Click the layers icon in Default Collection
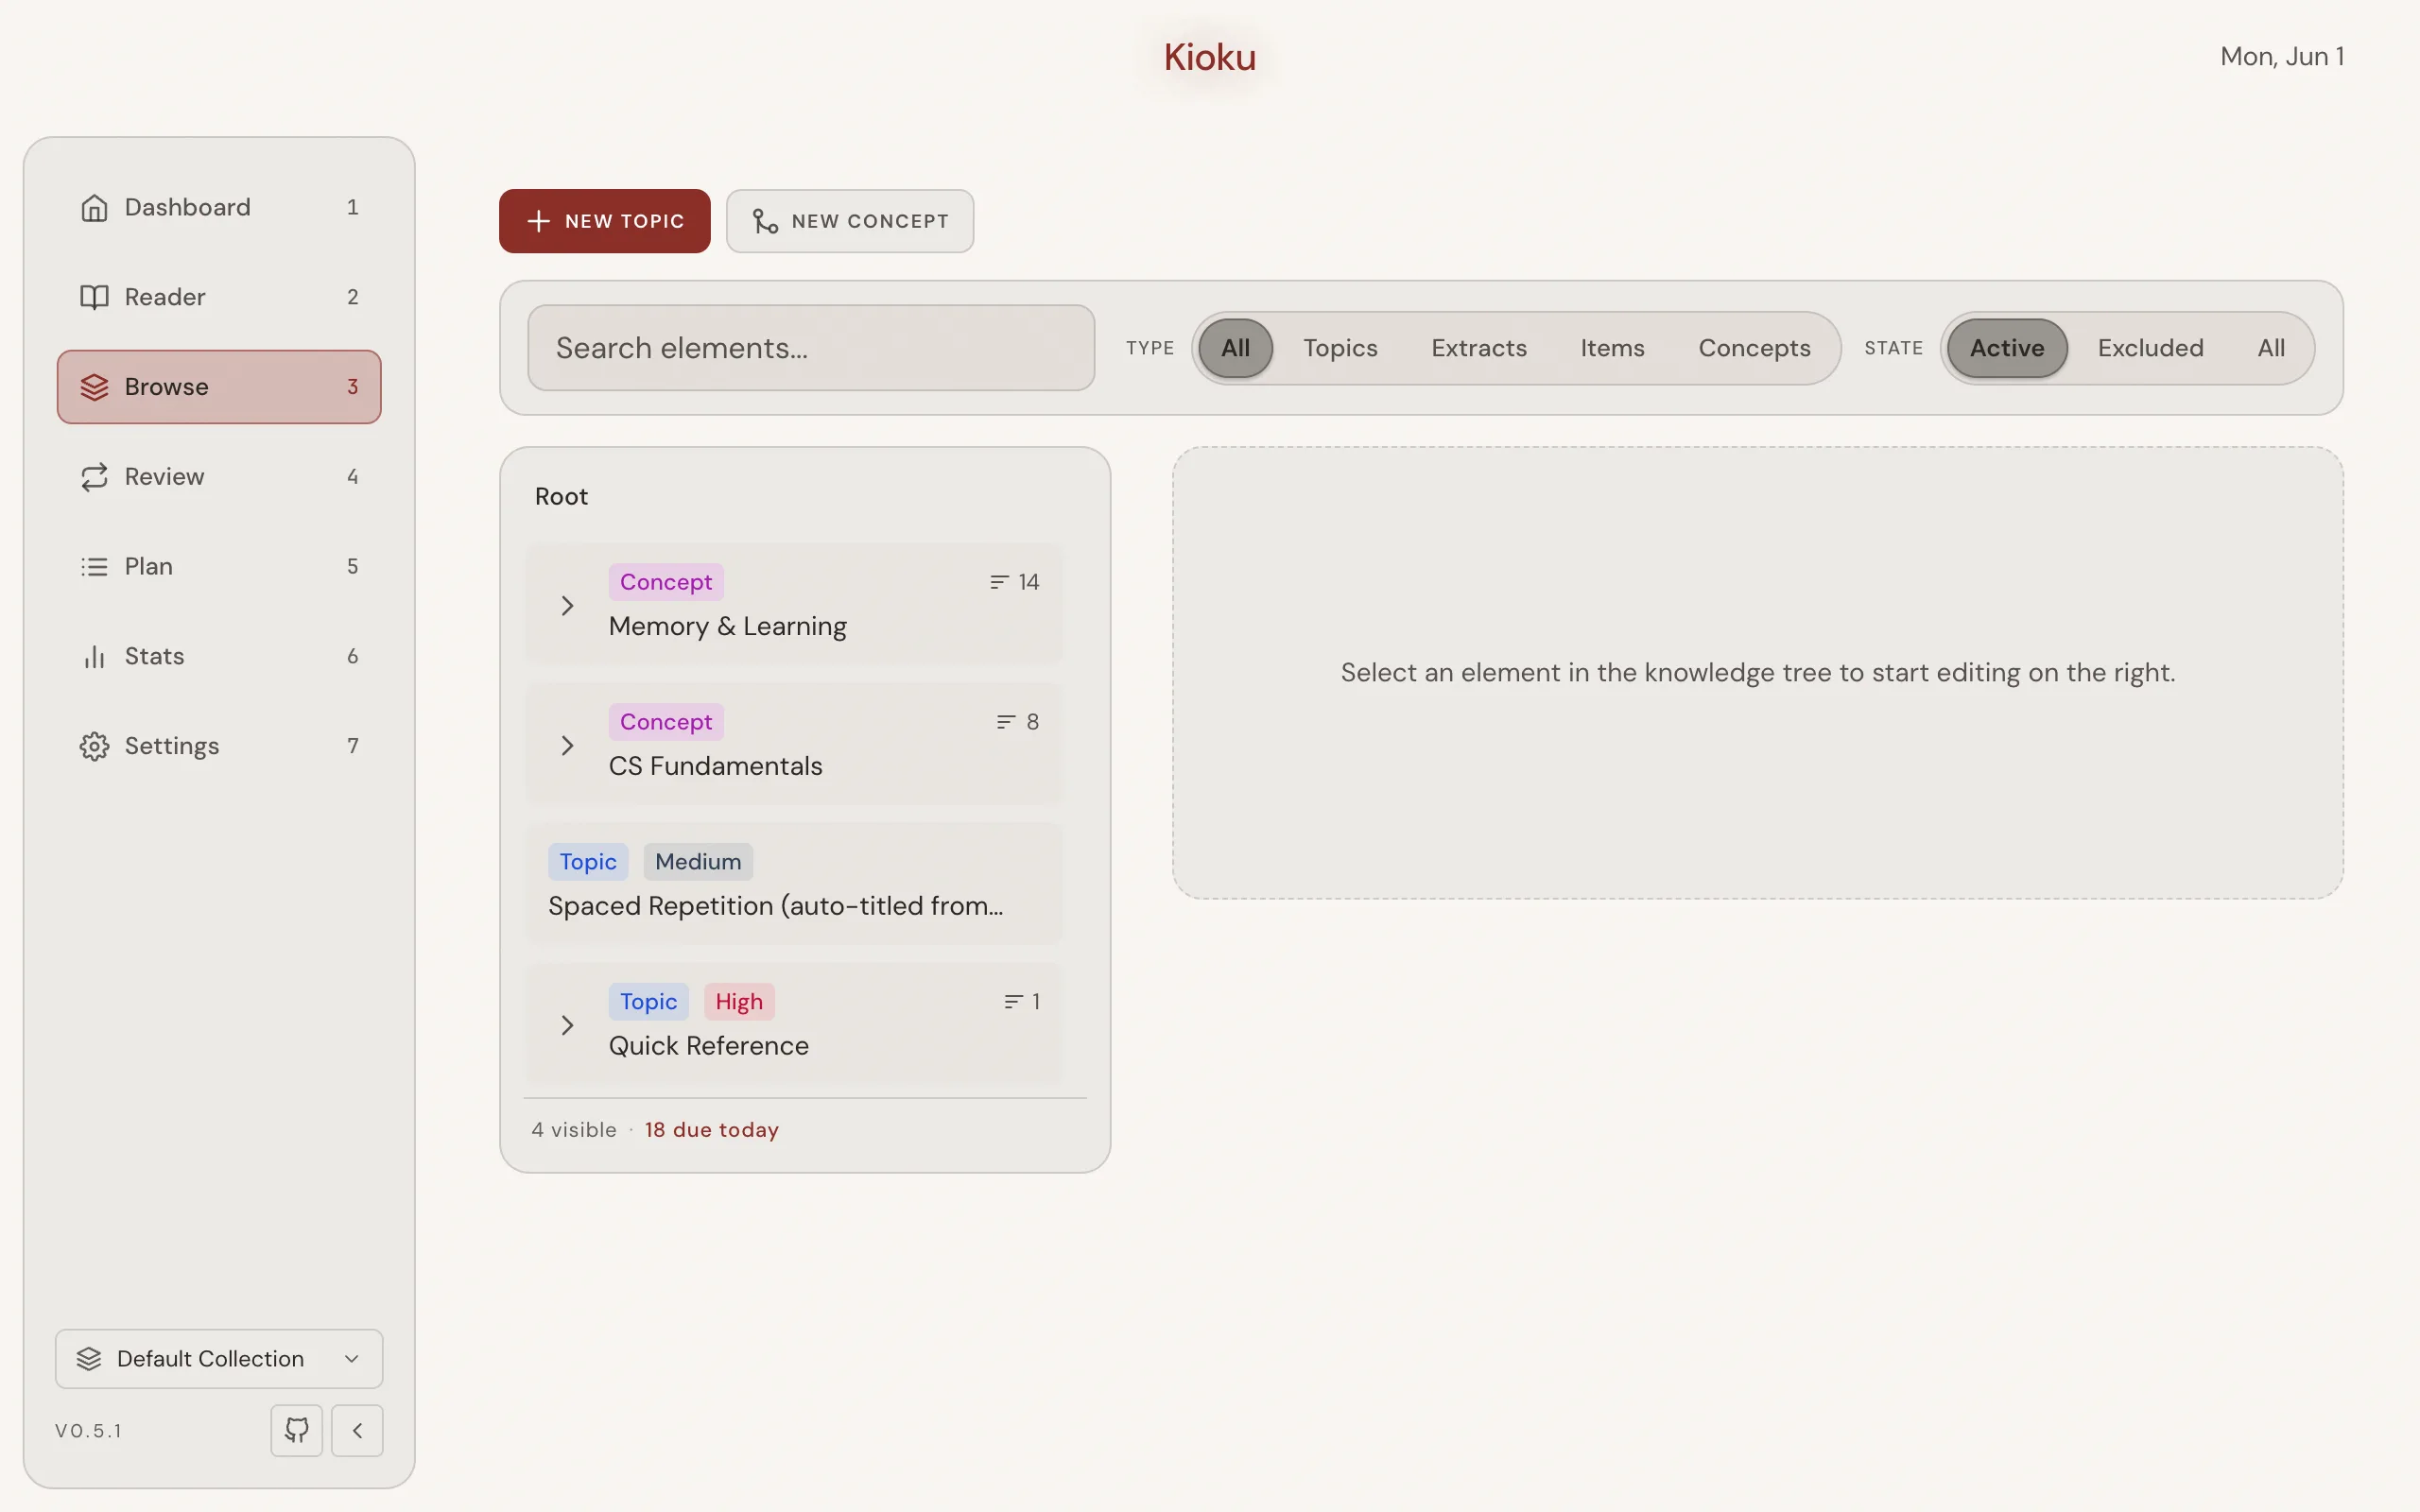The width and height of the screenshot is (2420, 1512). 89,1358
